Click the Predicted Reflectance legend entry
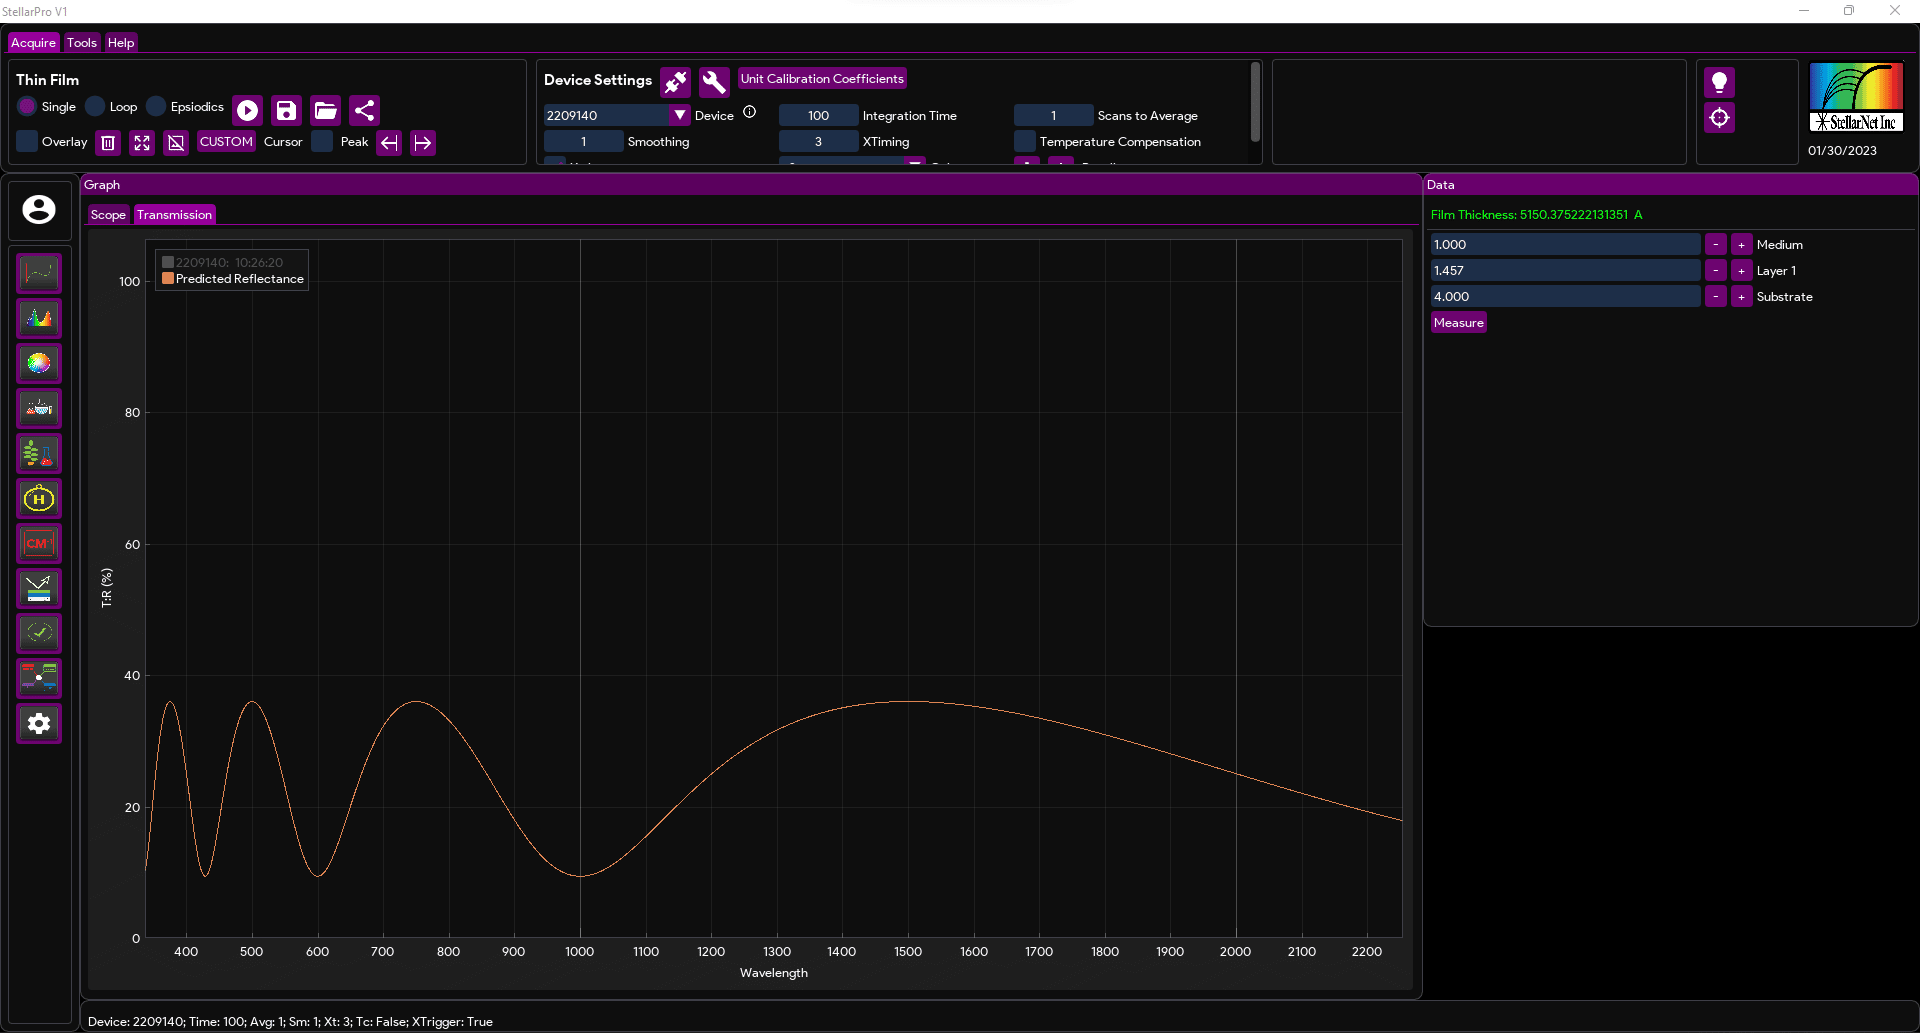 tap(233, 279)
